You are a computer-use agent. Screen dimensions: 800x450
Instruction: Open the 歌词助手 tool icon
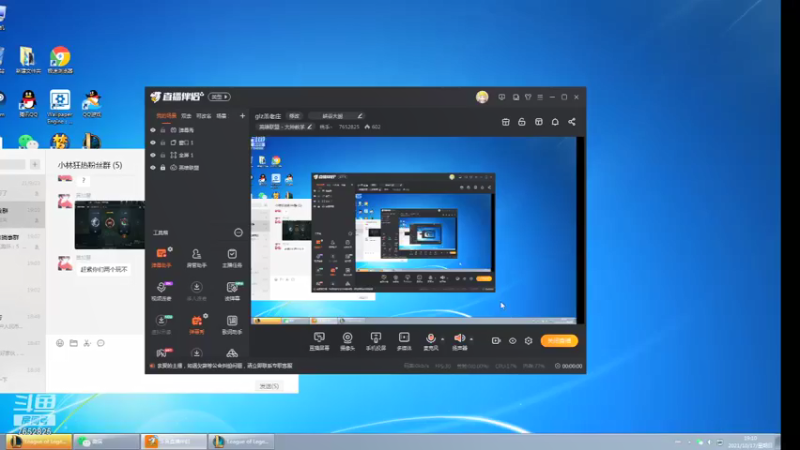[x=232, y=324]
